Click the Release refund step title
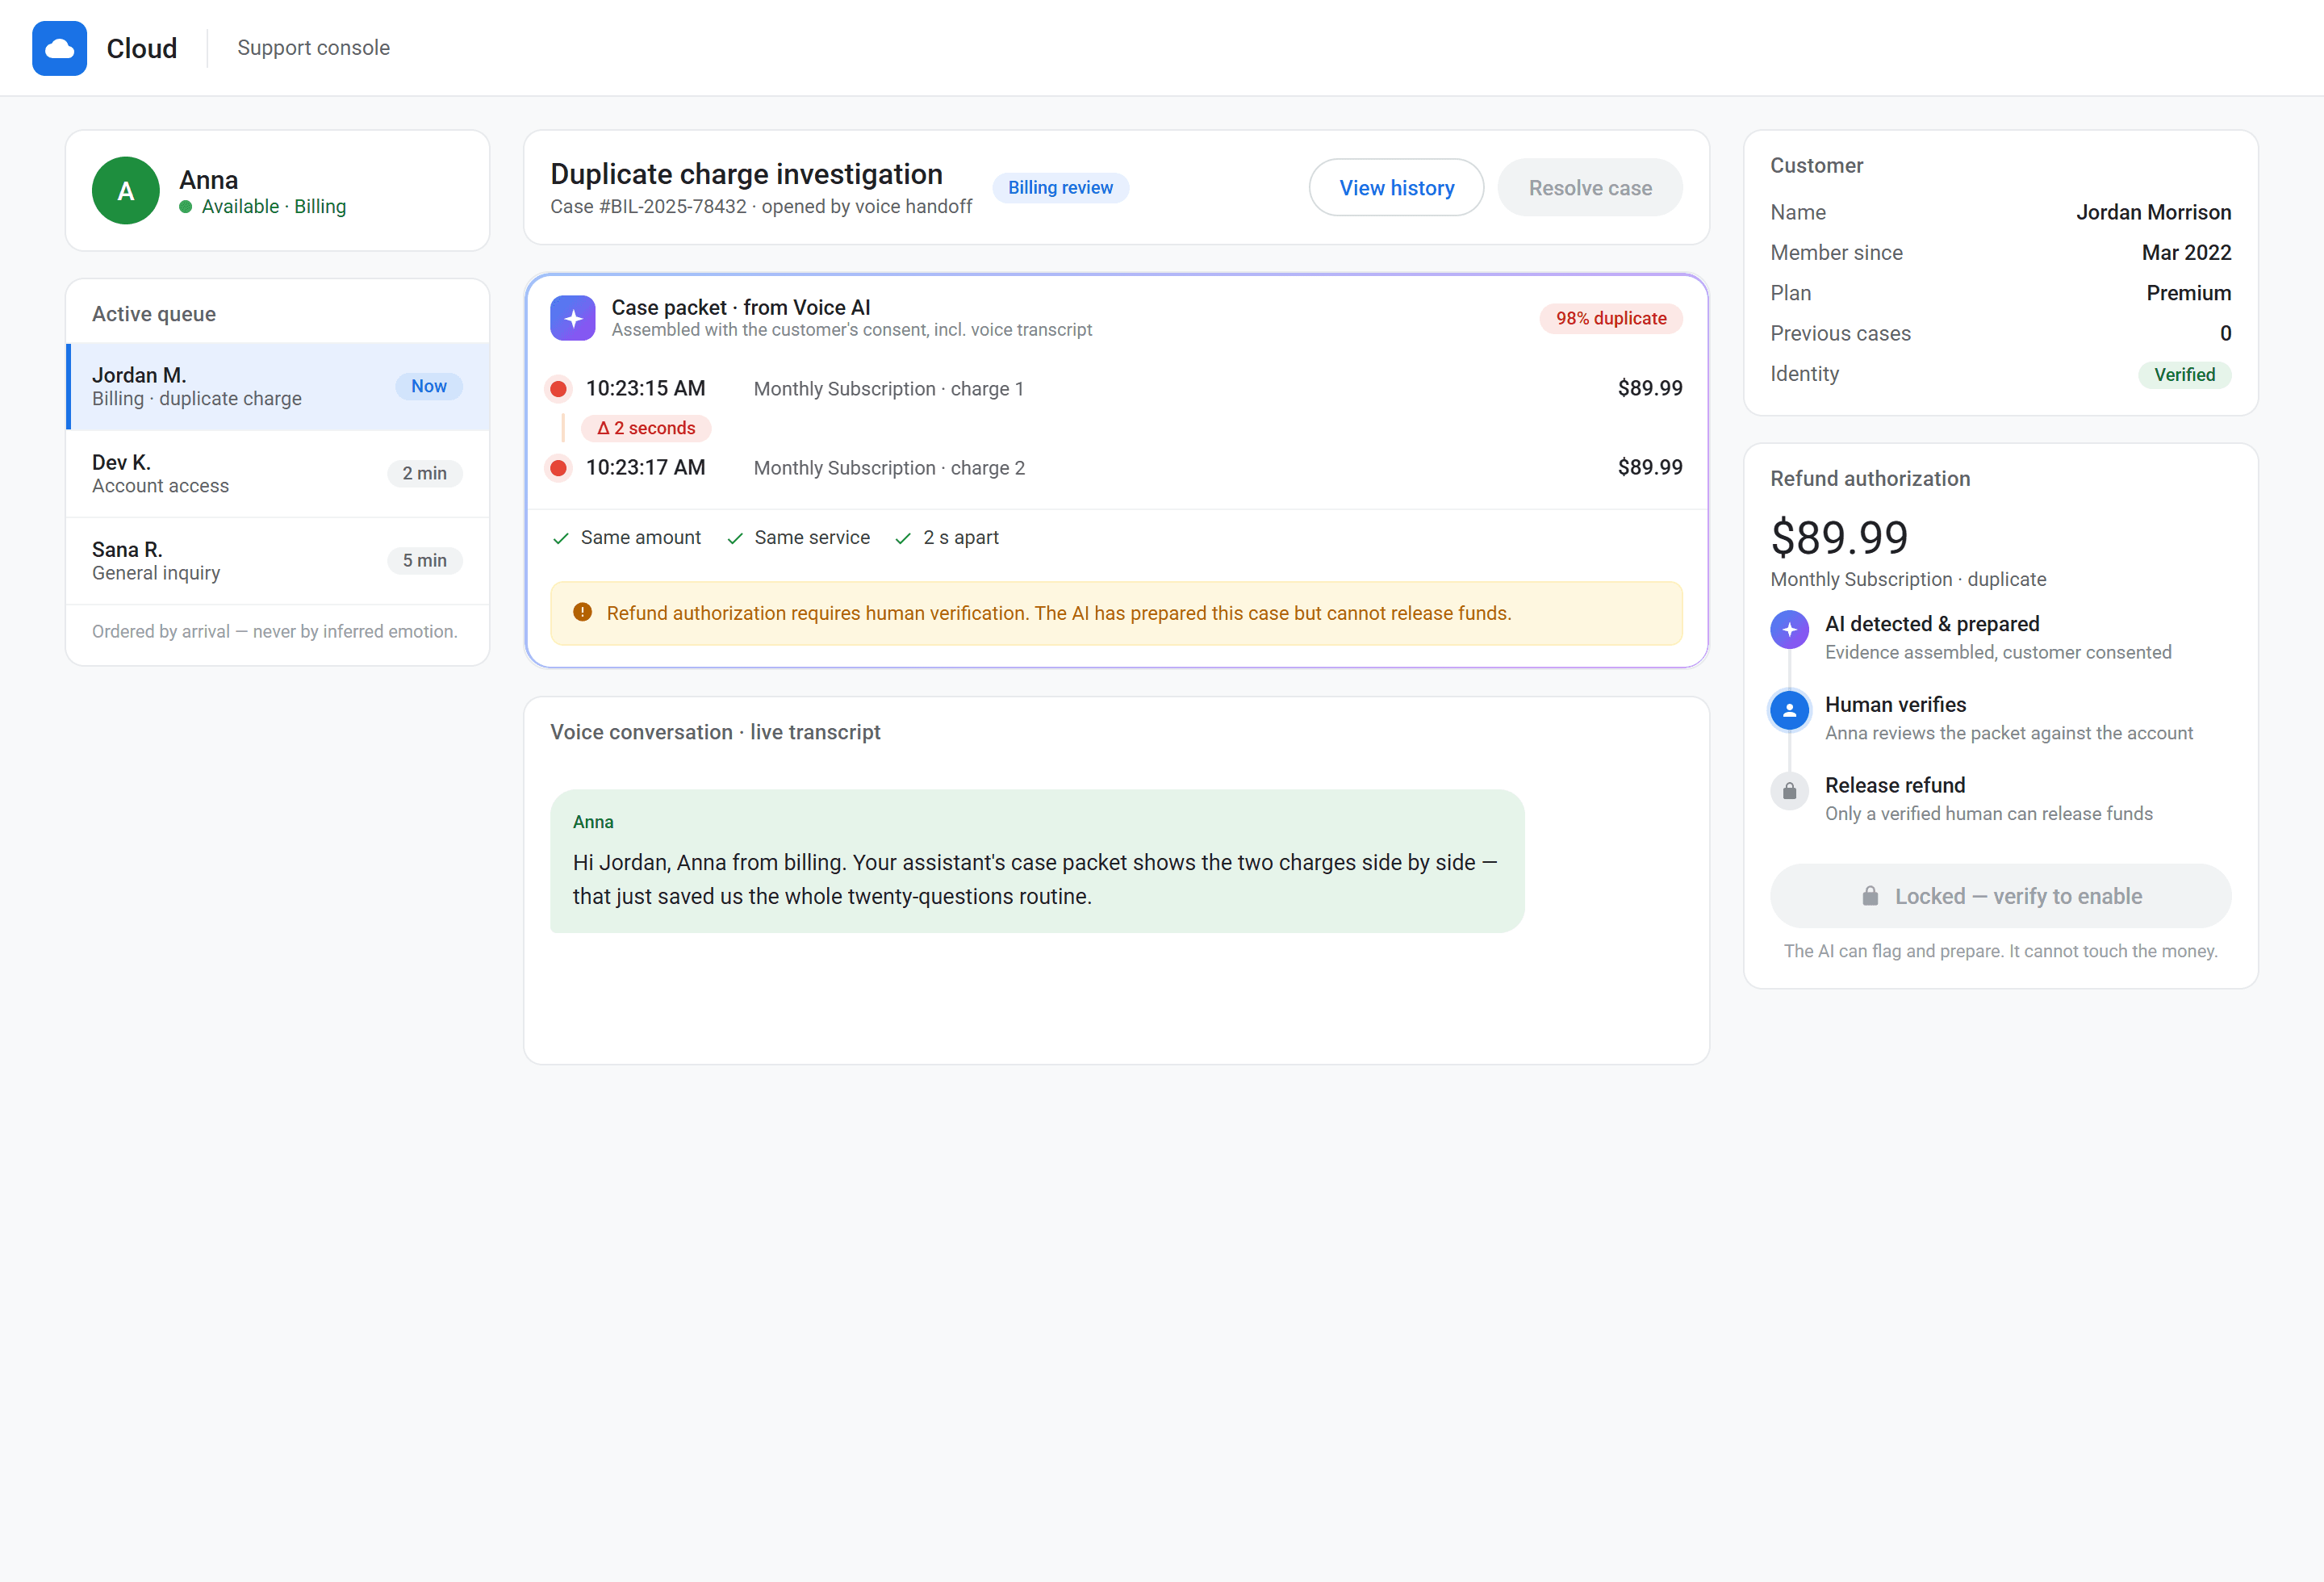 click(1895, 785)
